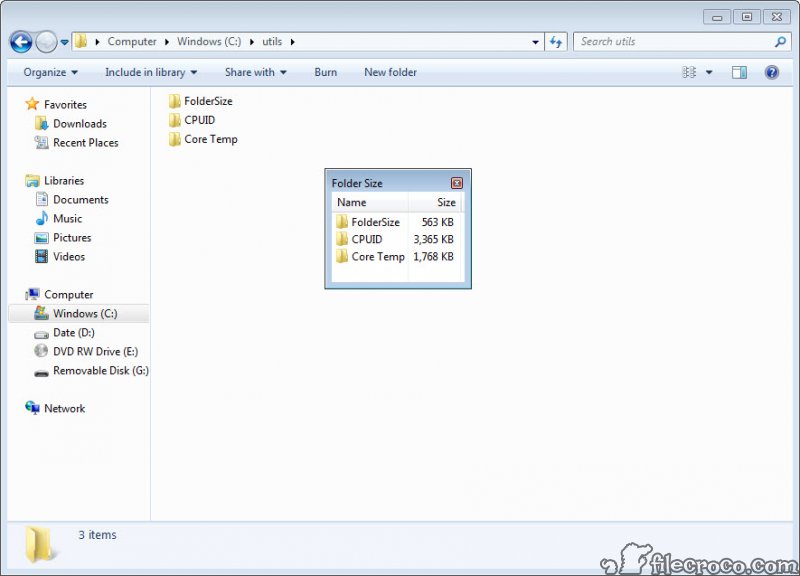Open the address bar history dropdown
The height and width of the screenshot is (576, 800).
[535, 42]
